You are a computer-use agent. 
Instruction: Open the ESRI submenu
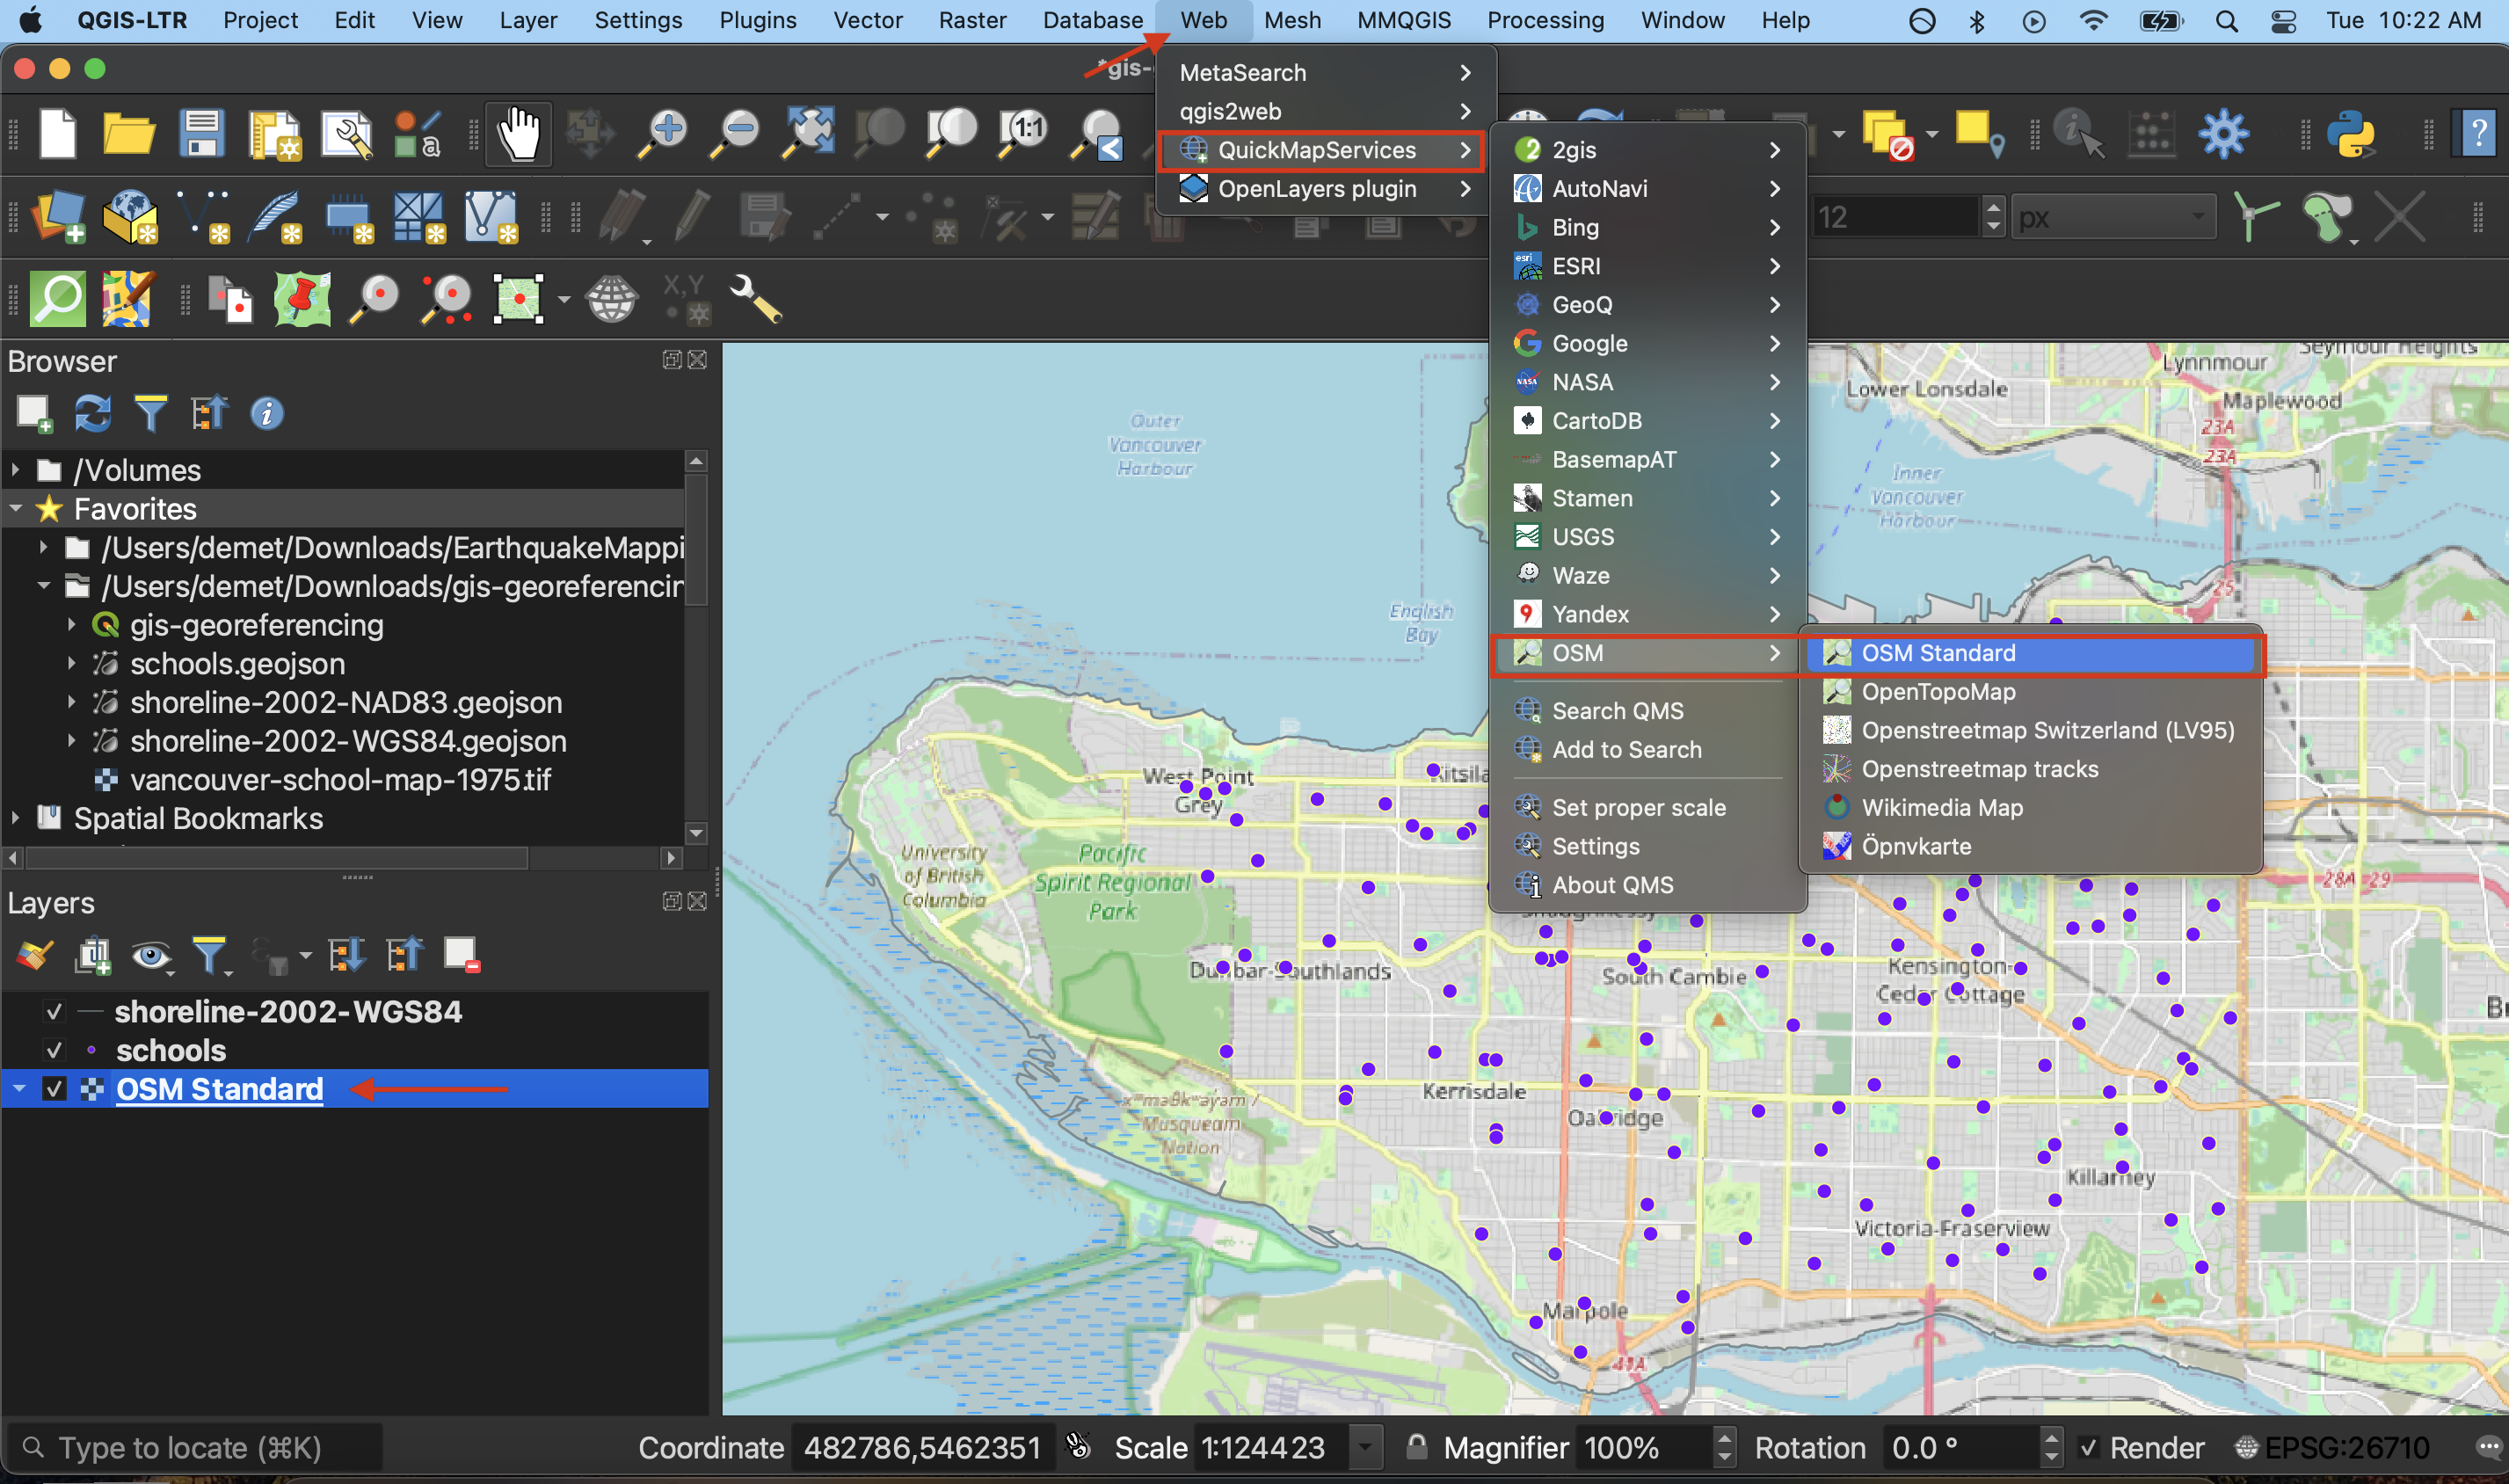pyautogui.click(x=1647, y=266)
